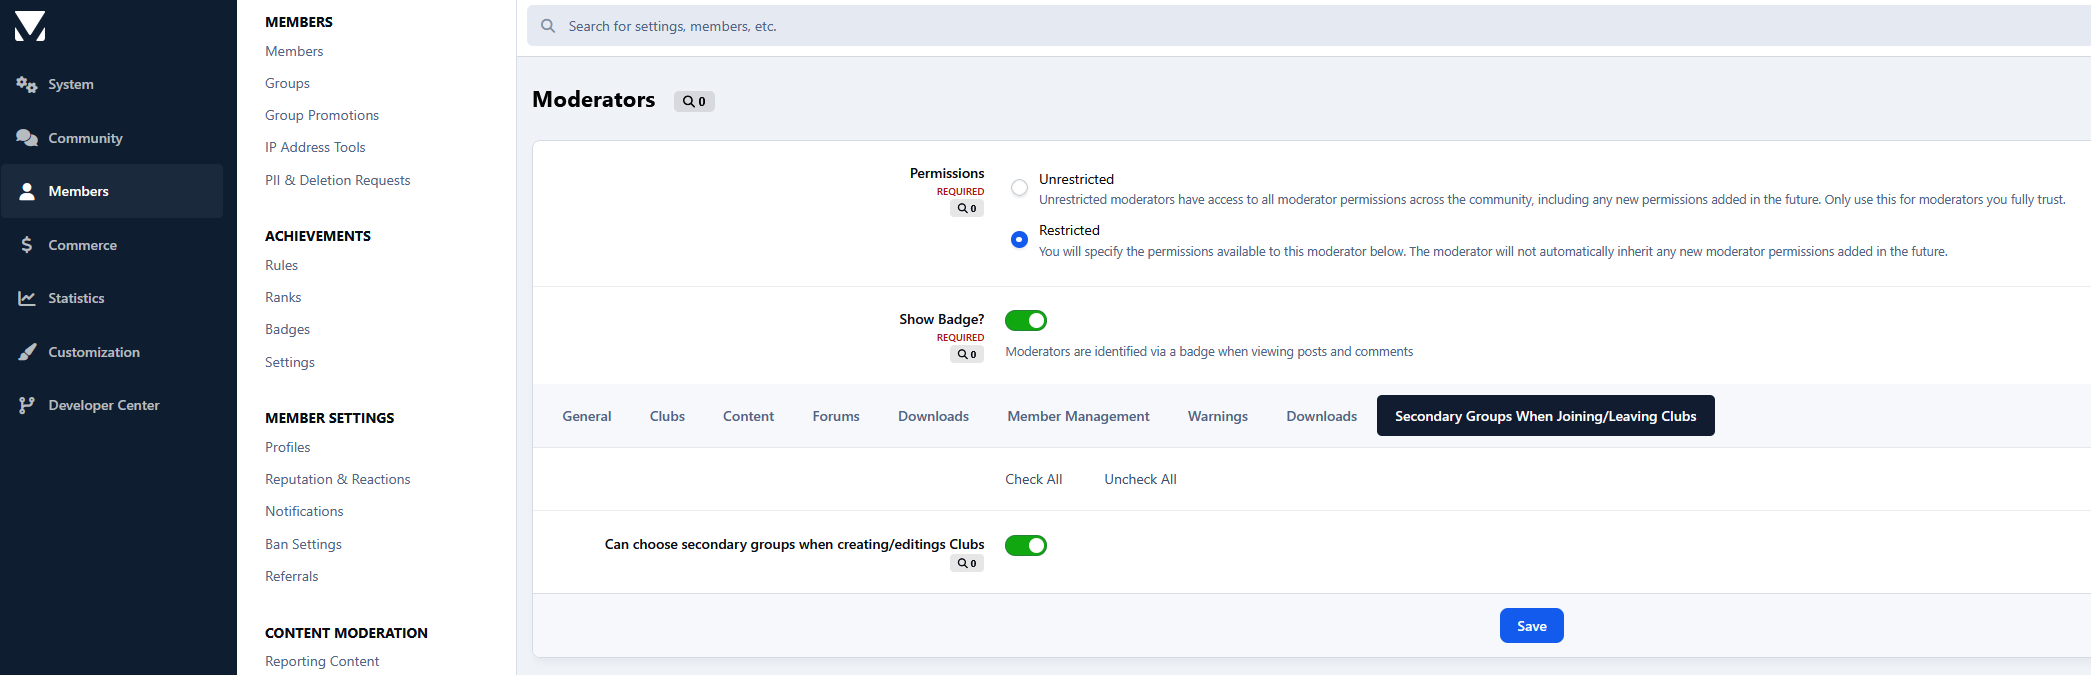Open the Warnings tab
This screenshot has height=675, width=2091.
click(x=1217, y=416)
